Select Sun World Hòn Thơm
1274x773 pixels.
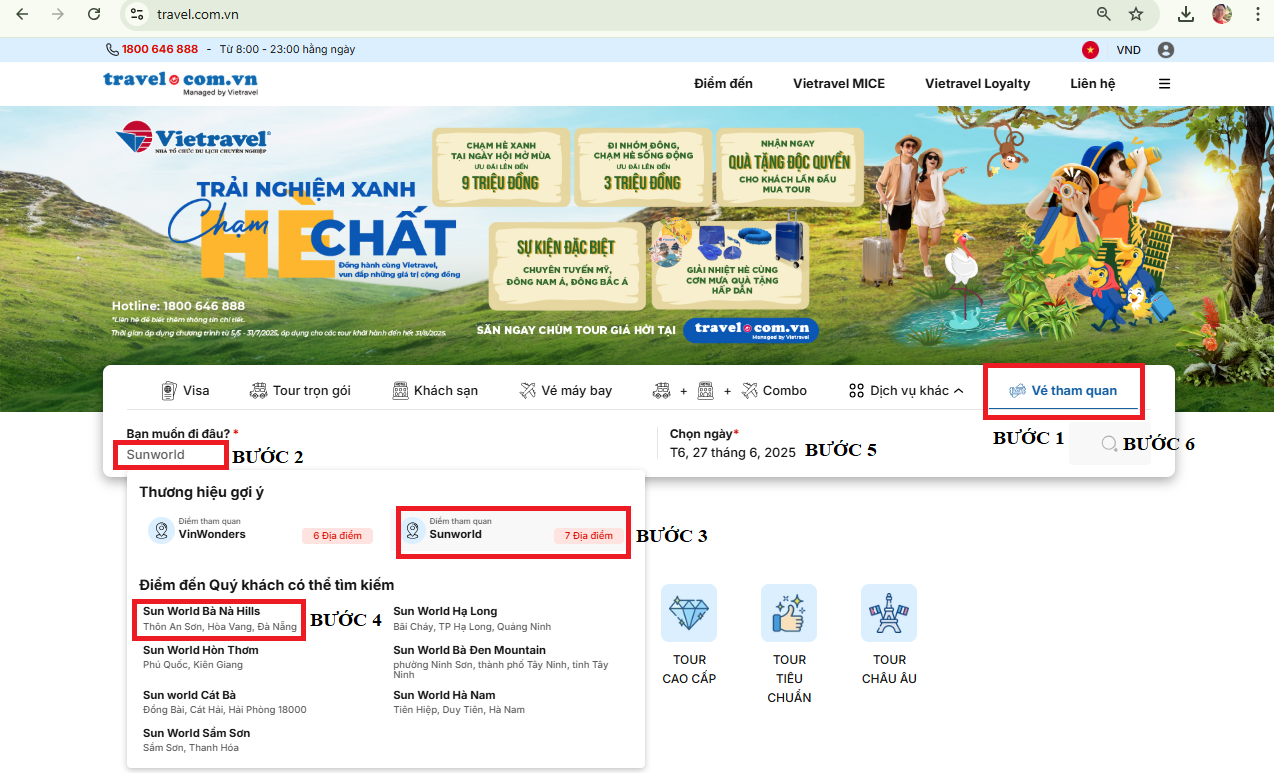[200, 657]
